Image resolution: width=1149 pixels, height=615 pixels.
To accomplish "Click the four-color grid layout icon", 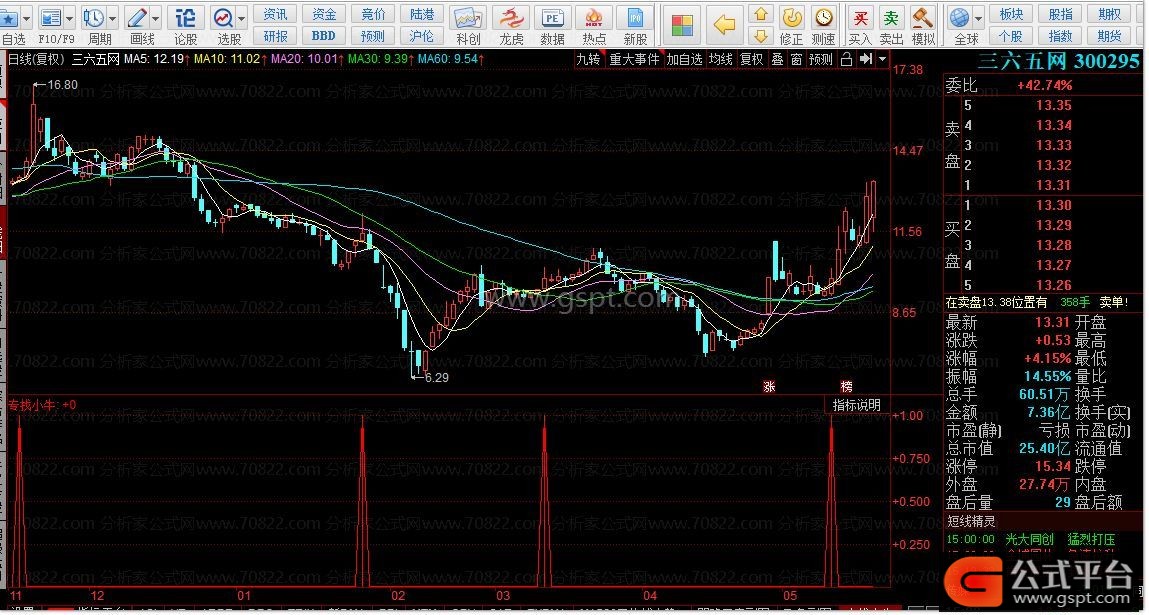I will coord(682,25).
